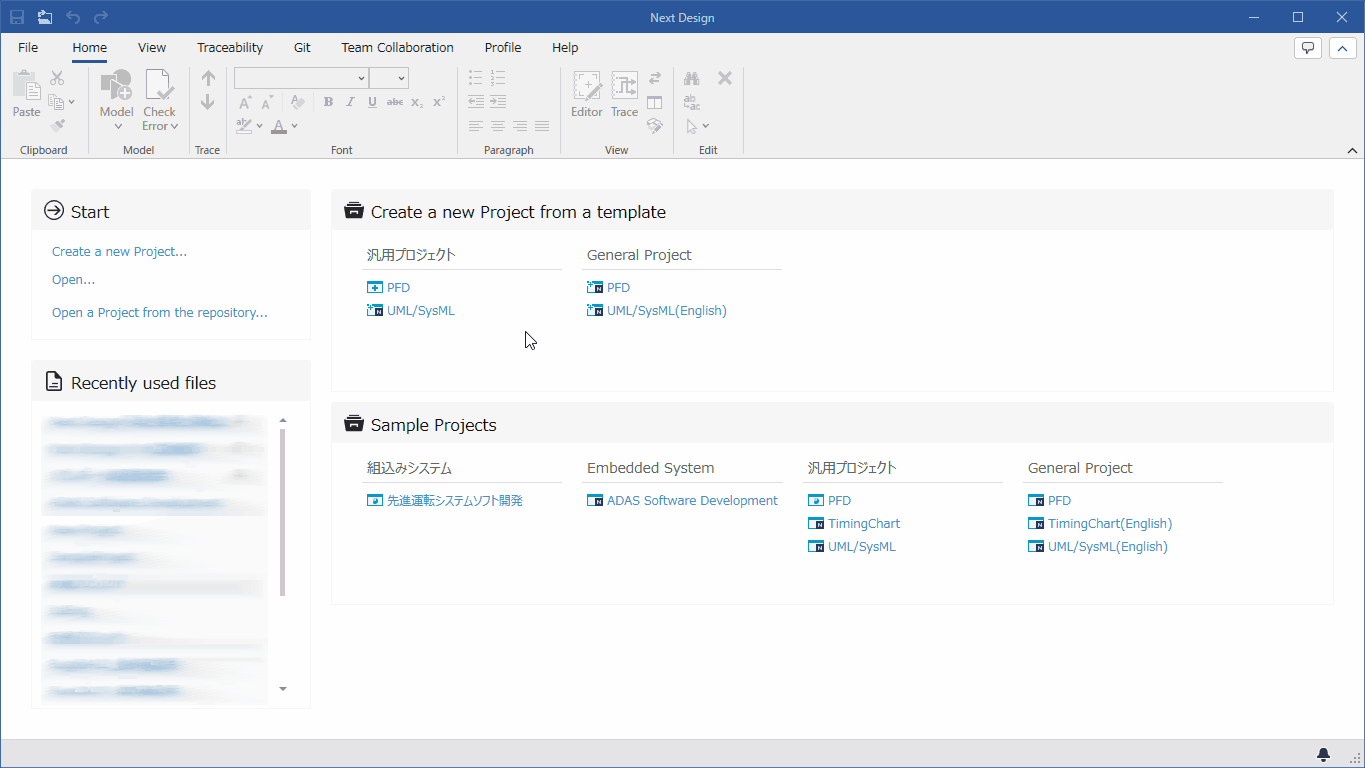Click the Increase indent icon
The image size is (1365, 768).
(498, 102)
